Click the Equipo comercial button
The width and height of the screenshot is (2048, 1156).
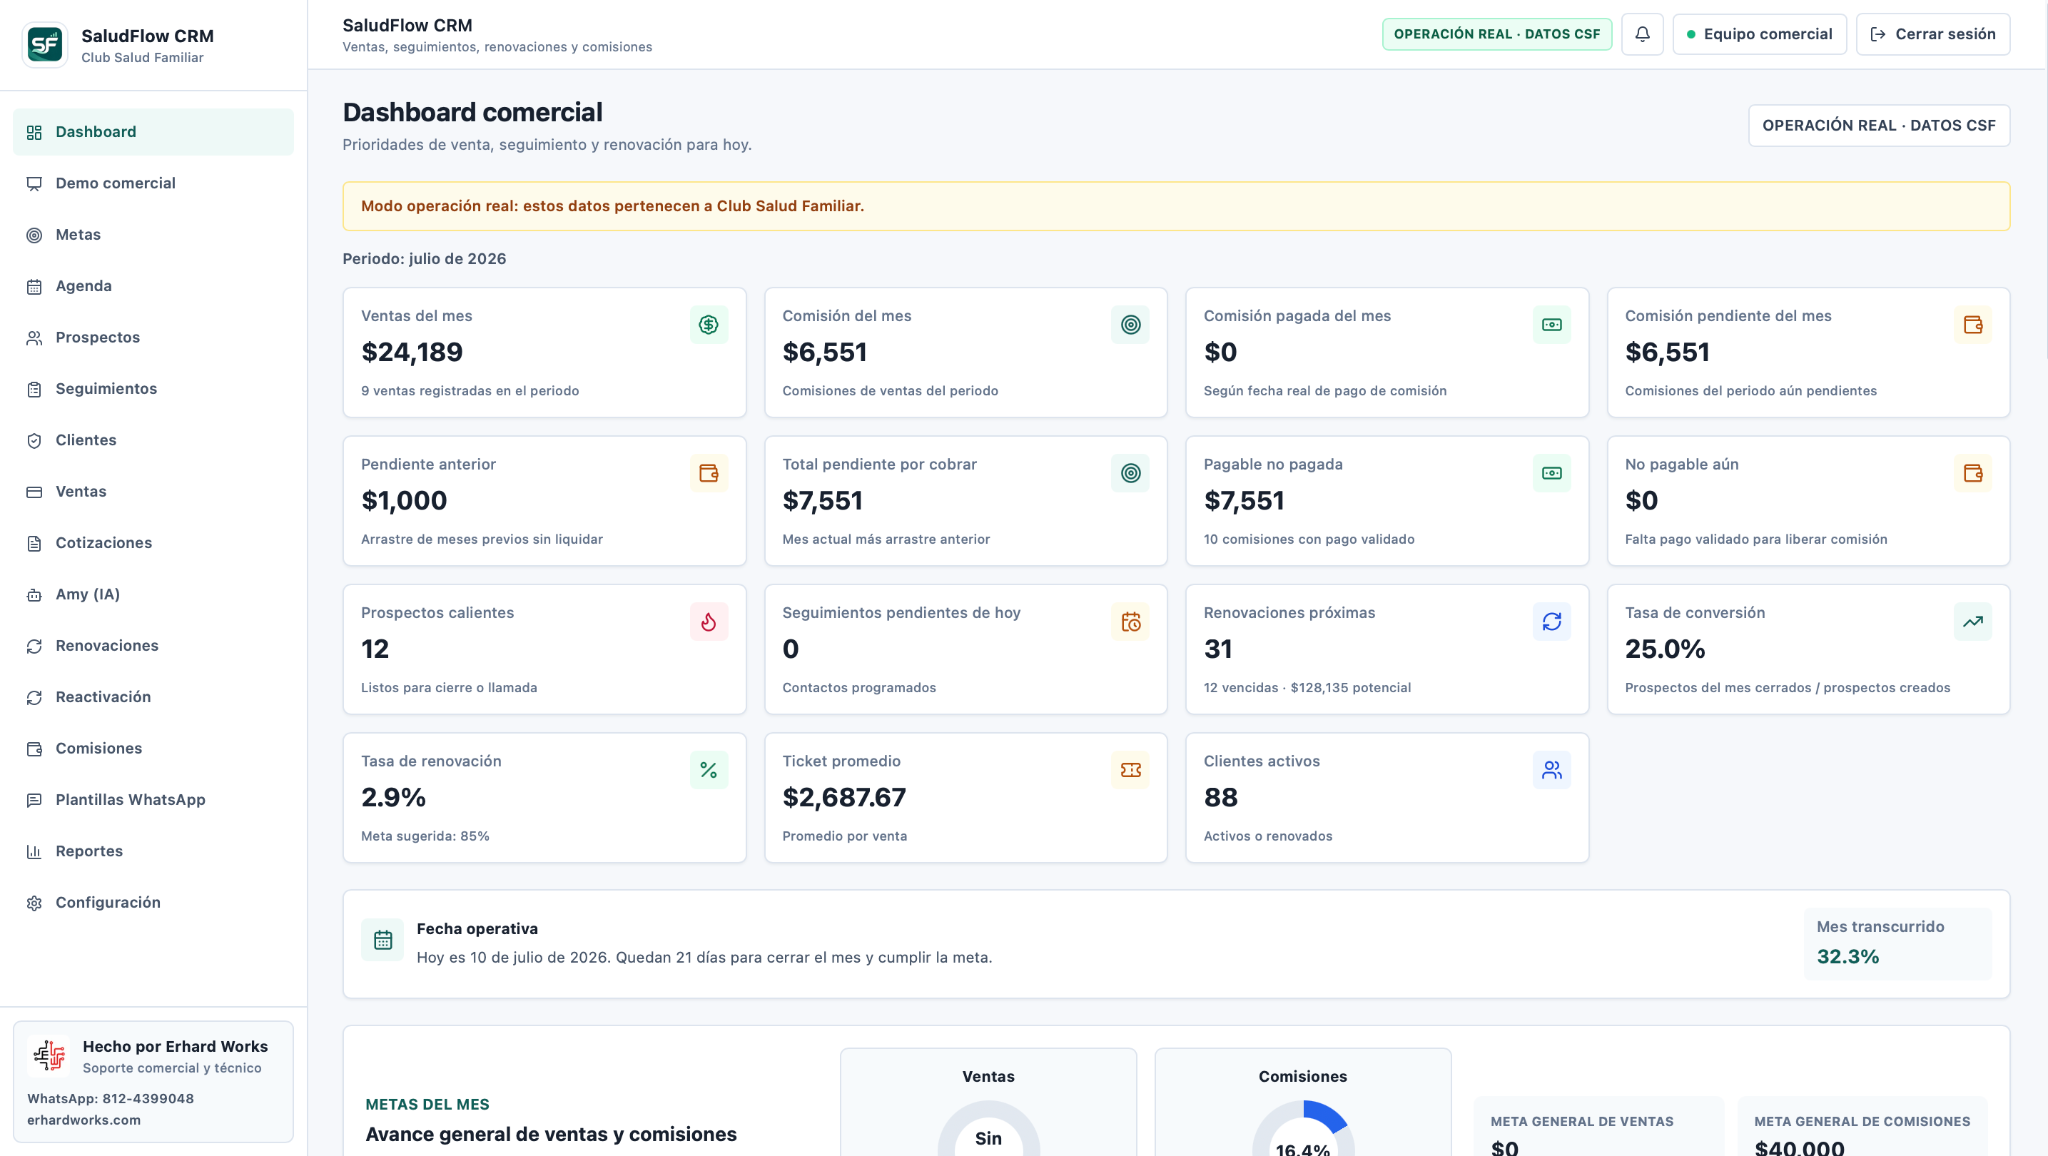pos(1759,34)
